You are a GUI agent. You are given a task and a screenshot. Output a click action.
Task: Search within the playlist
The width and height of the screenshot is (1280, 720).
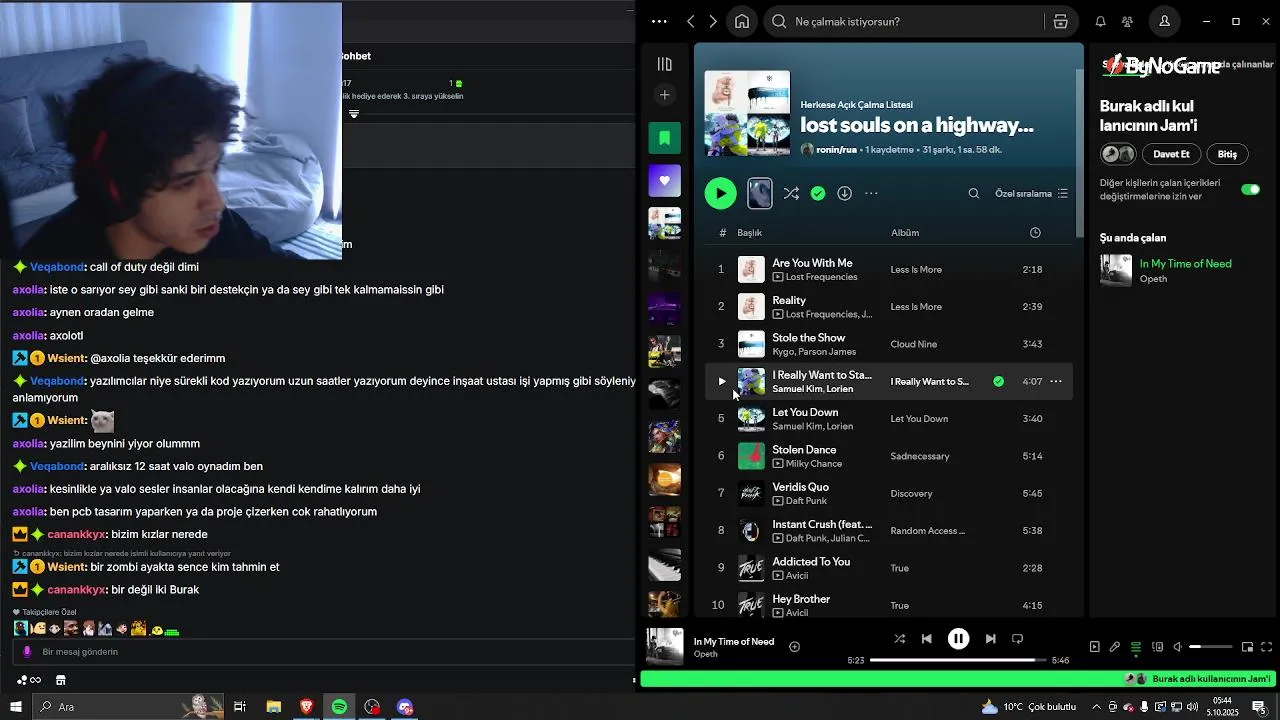(x=973, y=193)
